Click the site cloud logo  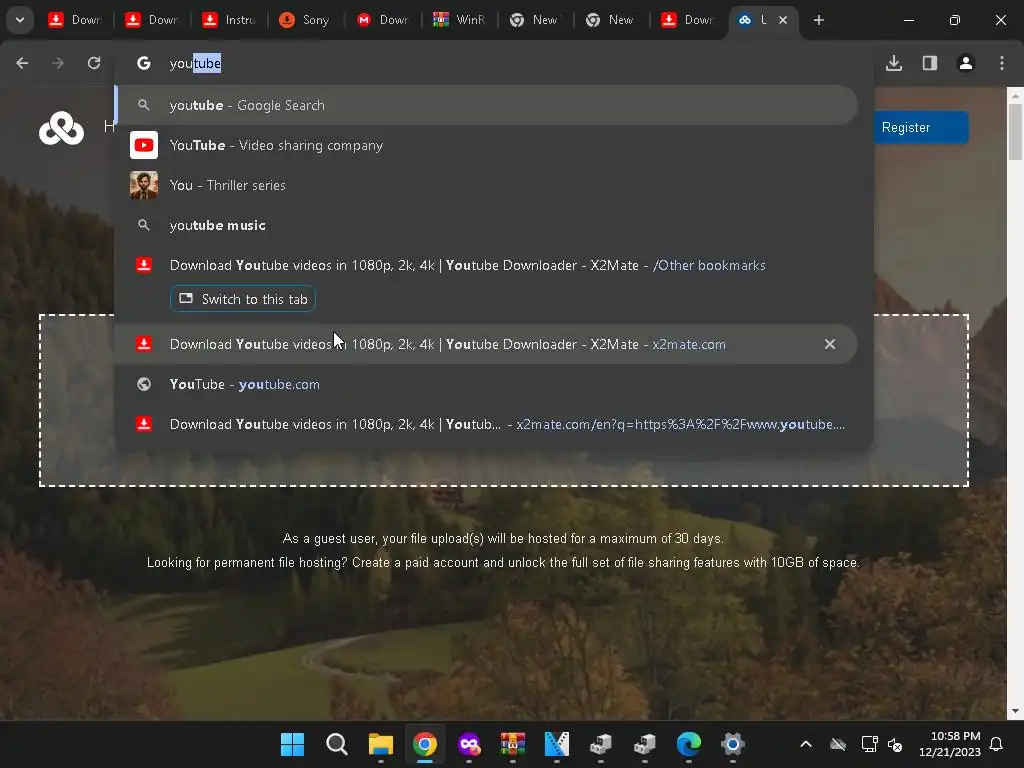point(61,128)
